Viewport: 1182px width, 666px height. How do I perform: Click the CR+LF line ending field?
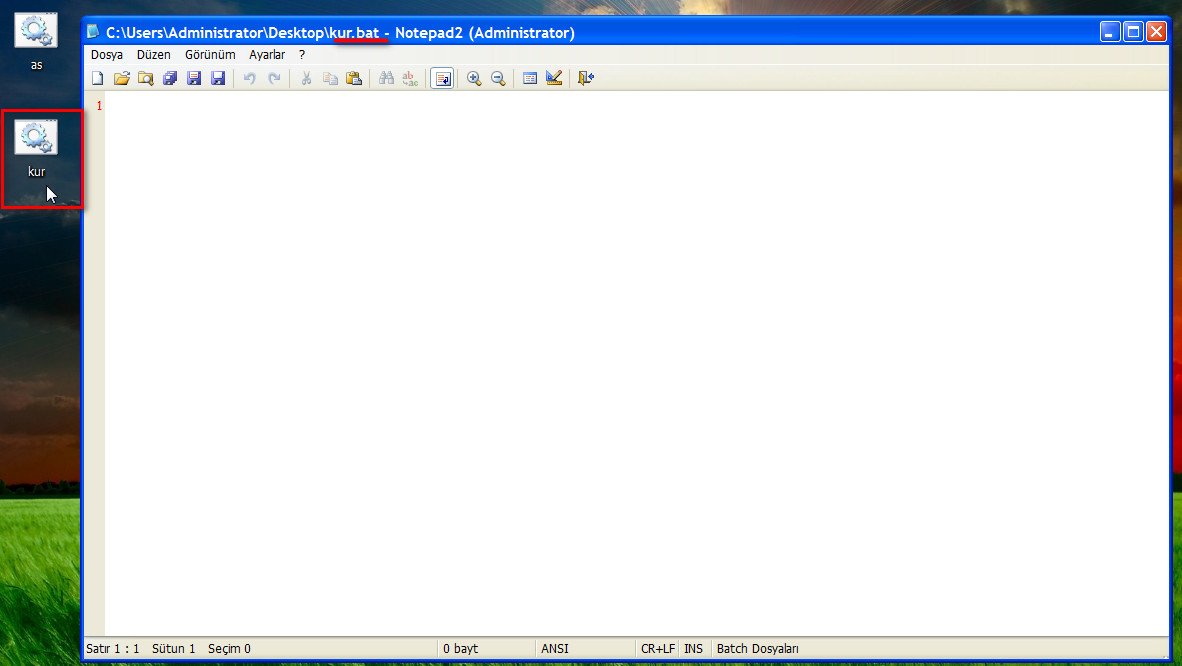[x=657, y=649]
